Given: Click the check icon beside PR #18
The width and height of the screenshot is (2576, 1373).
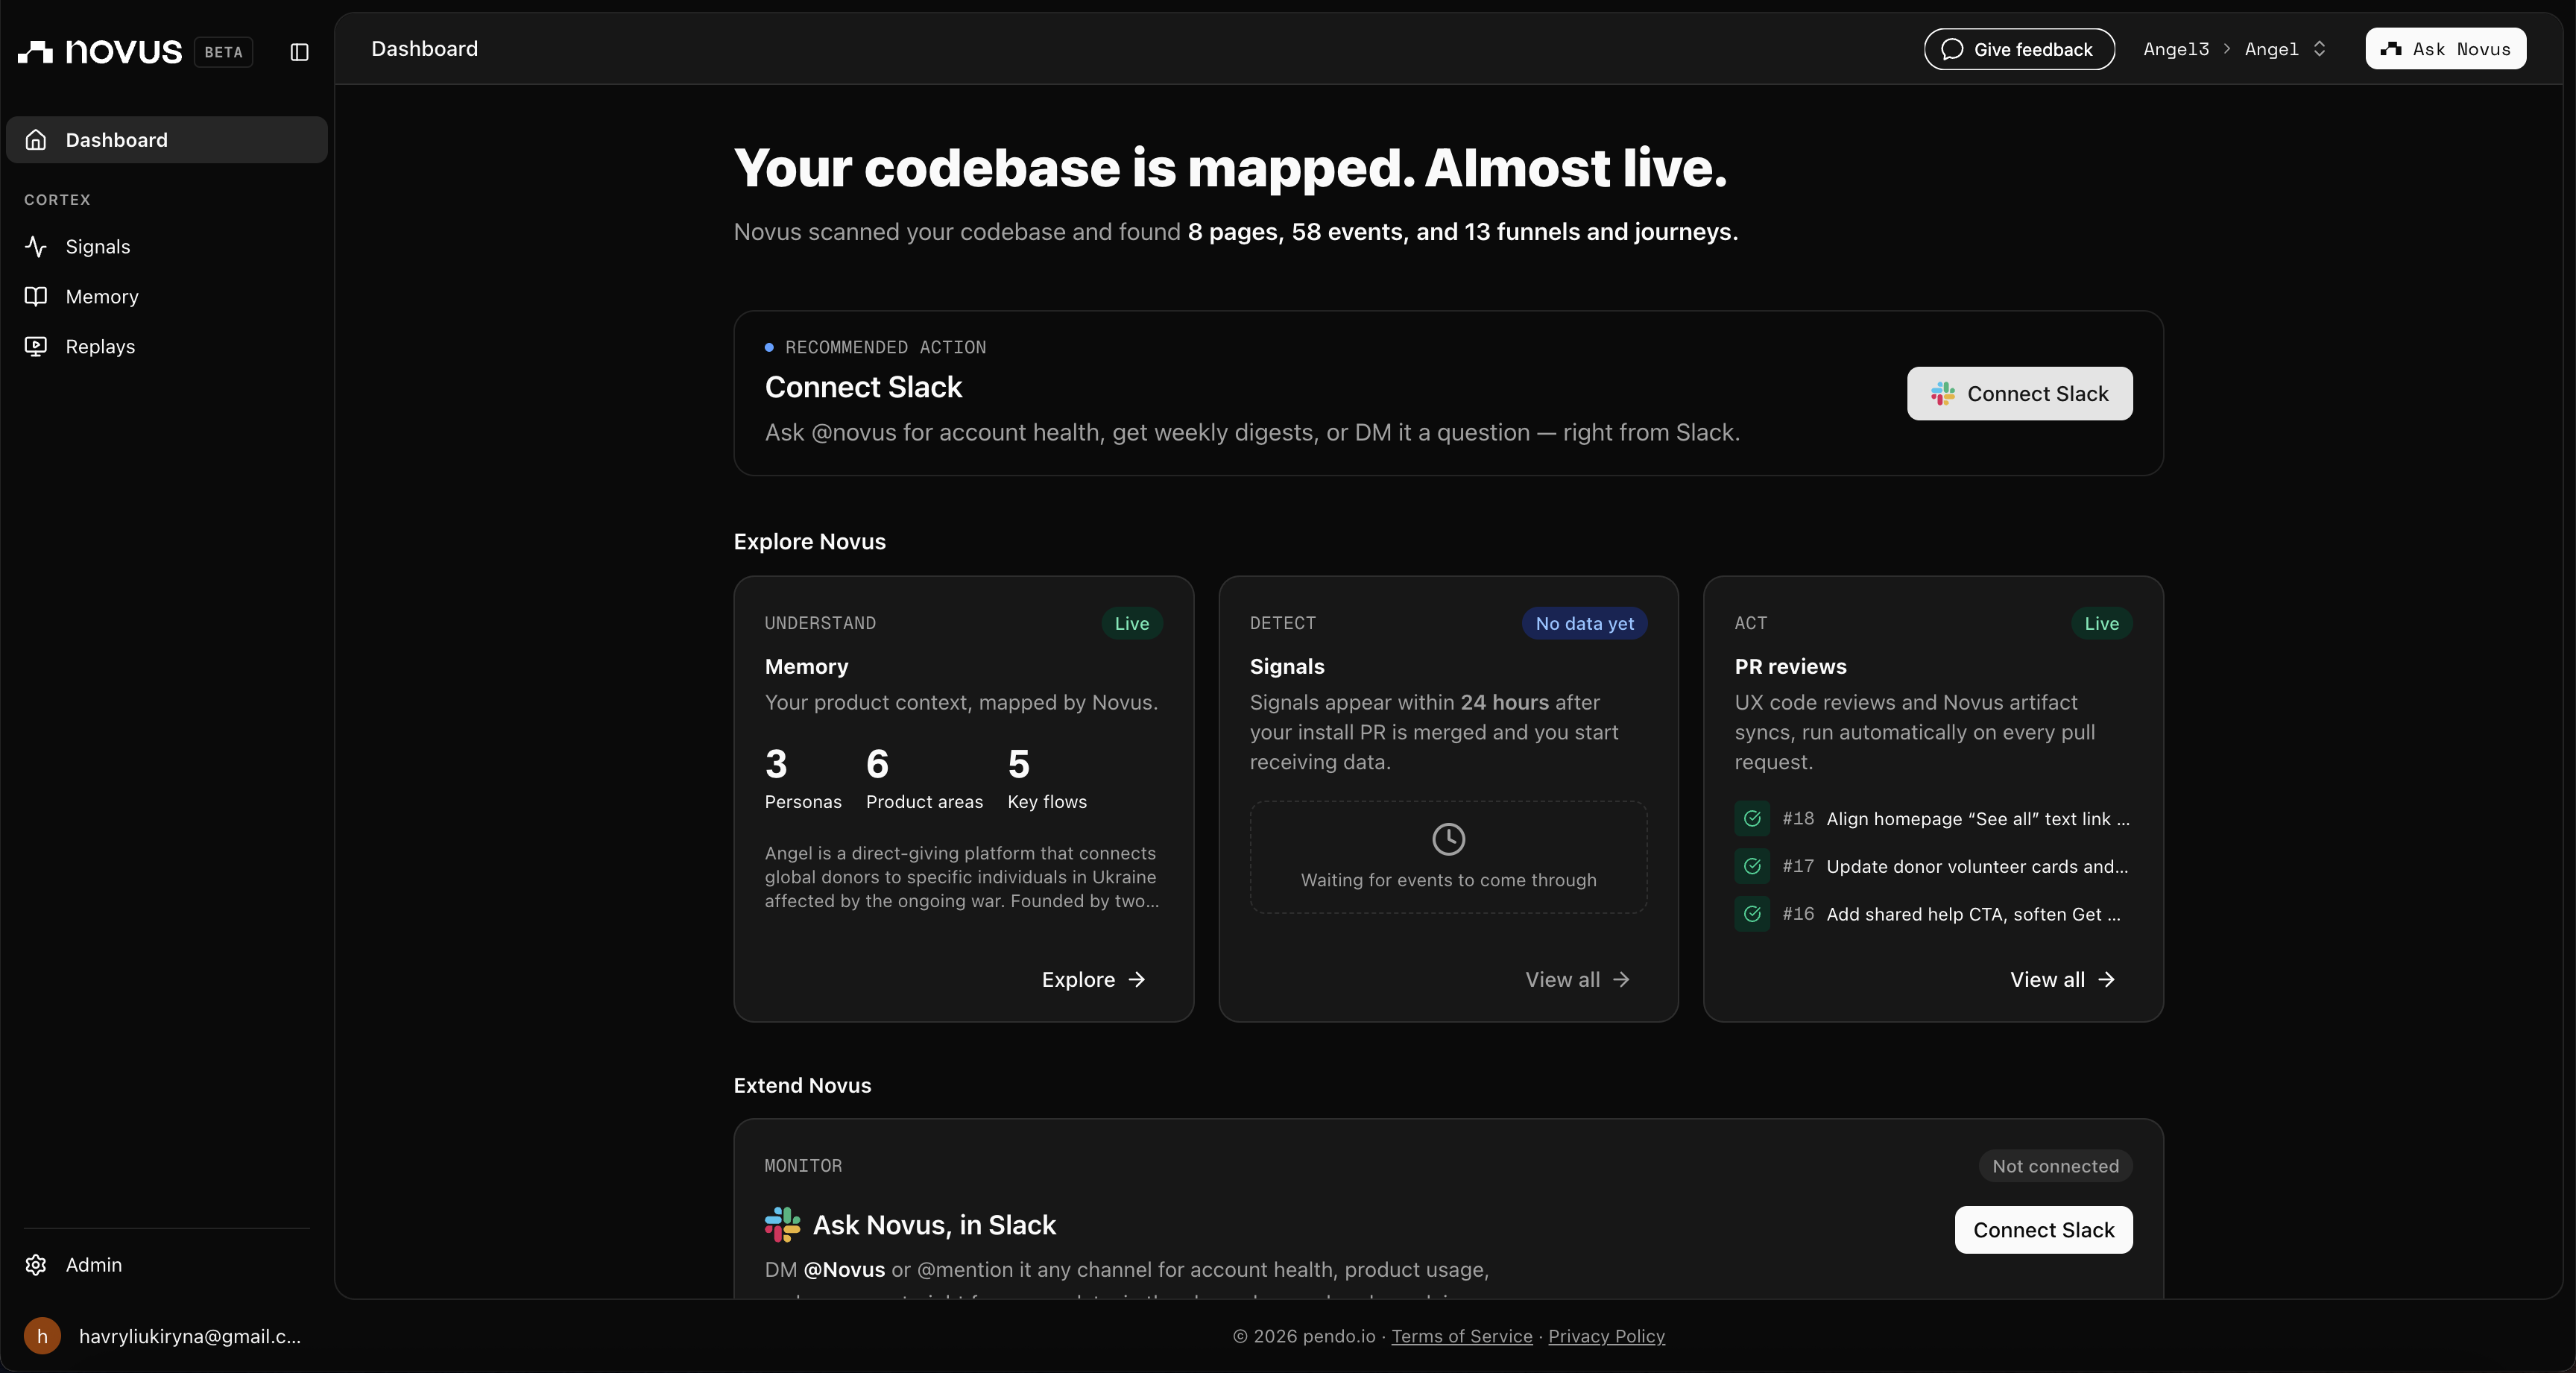Looking at the screenshot, I should [1752, 819].
